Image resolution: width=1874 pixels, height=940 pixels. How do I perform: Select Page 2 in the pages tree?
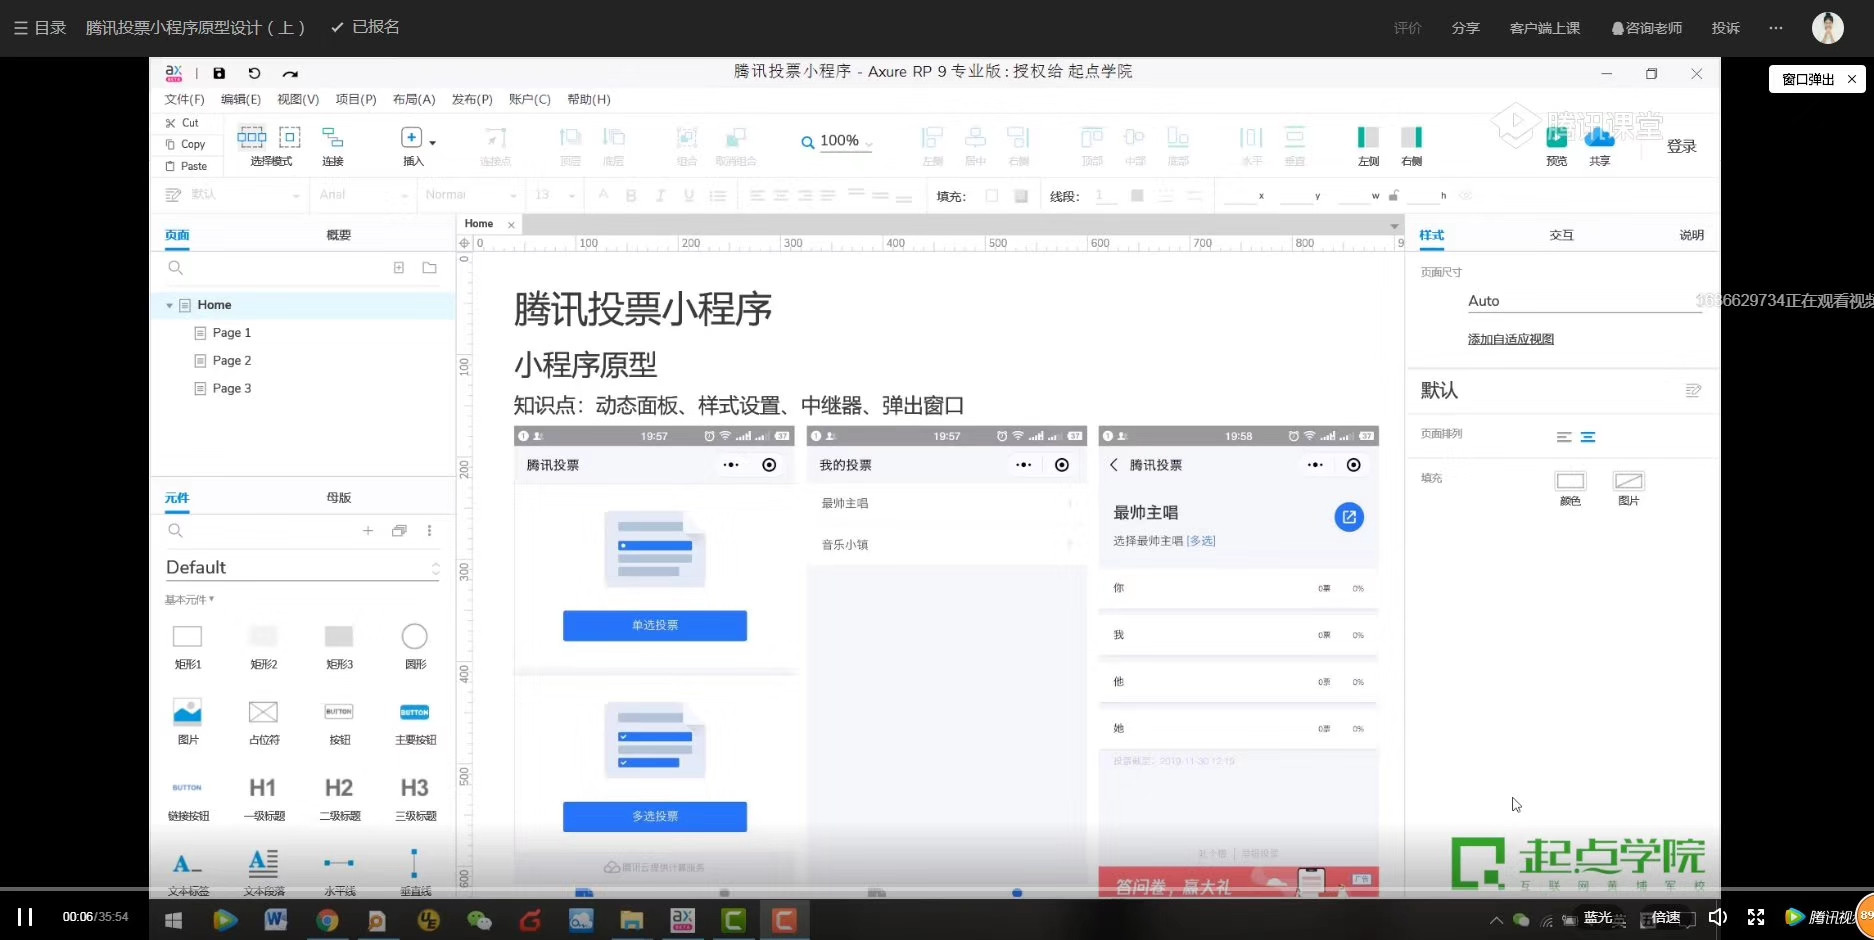[231, 361]
